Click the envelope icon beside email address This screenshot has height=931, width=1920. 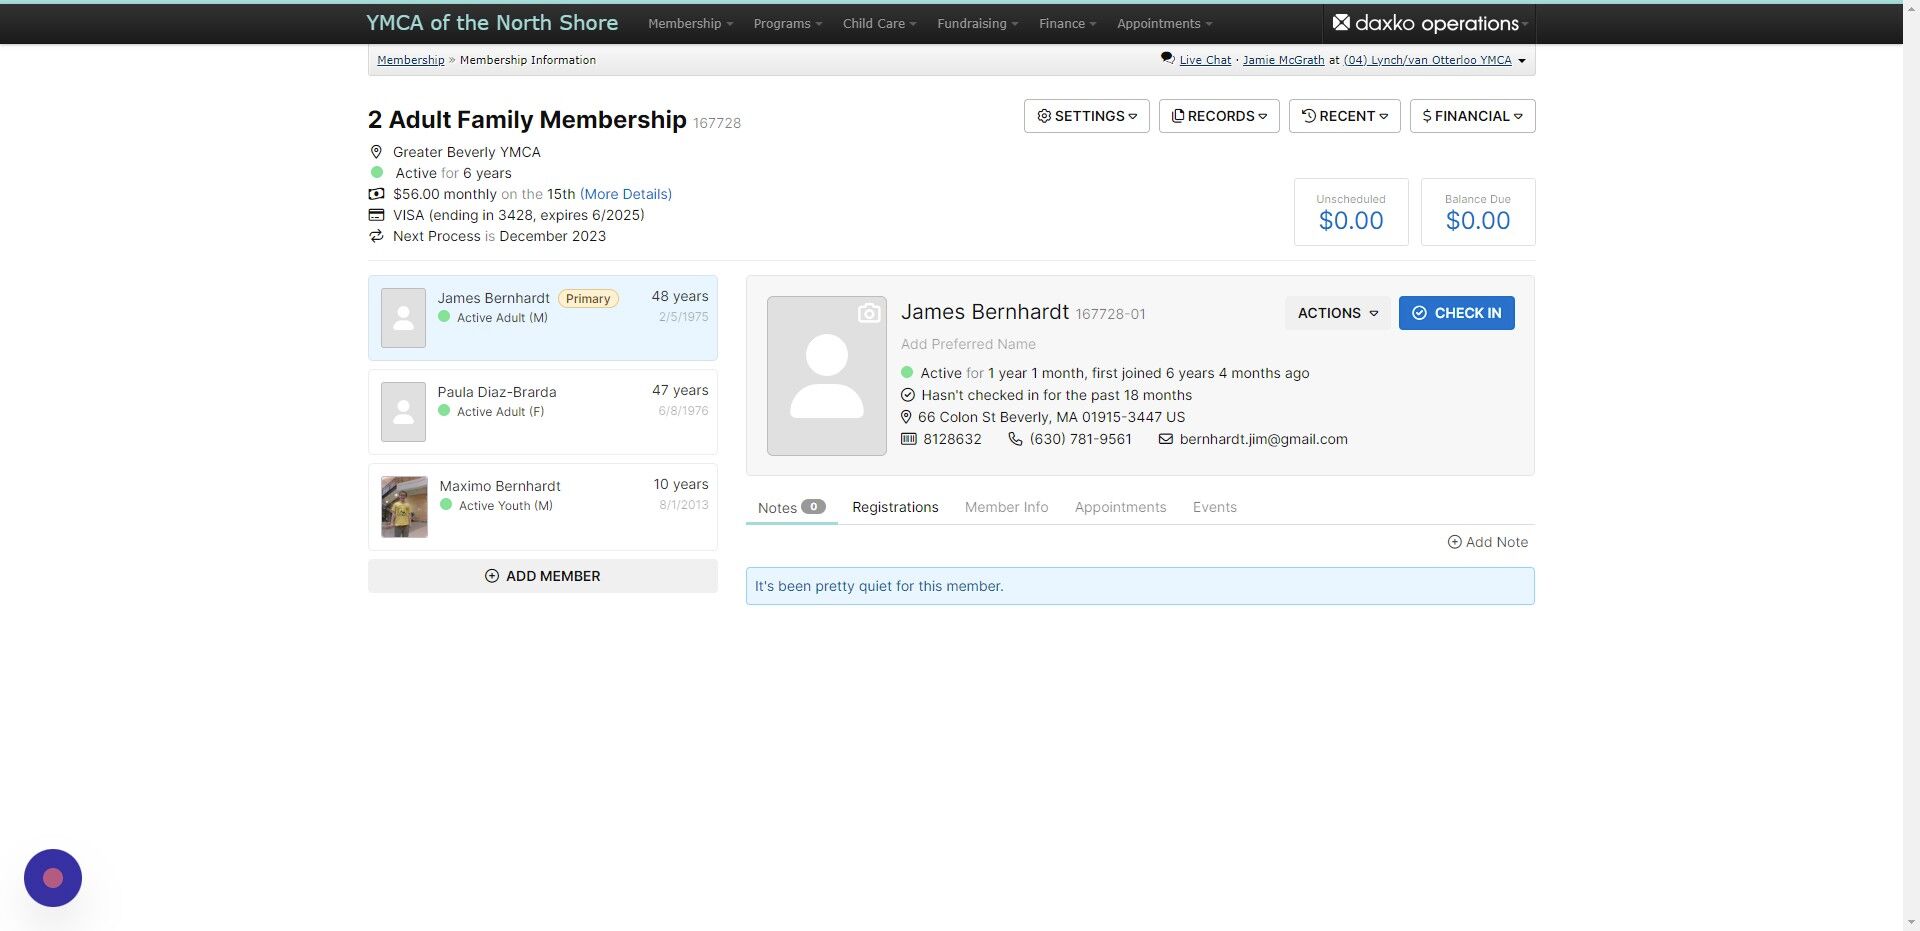tap(1165, 439)
